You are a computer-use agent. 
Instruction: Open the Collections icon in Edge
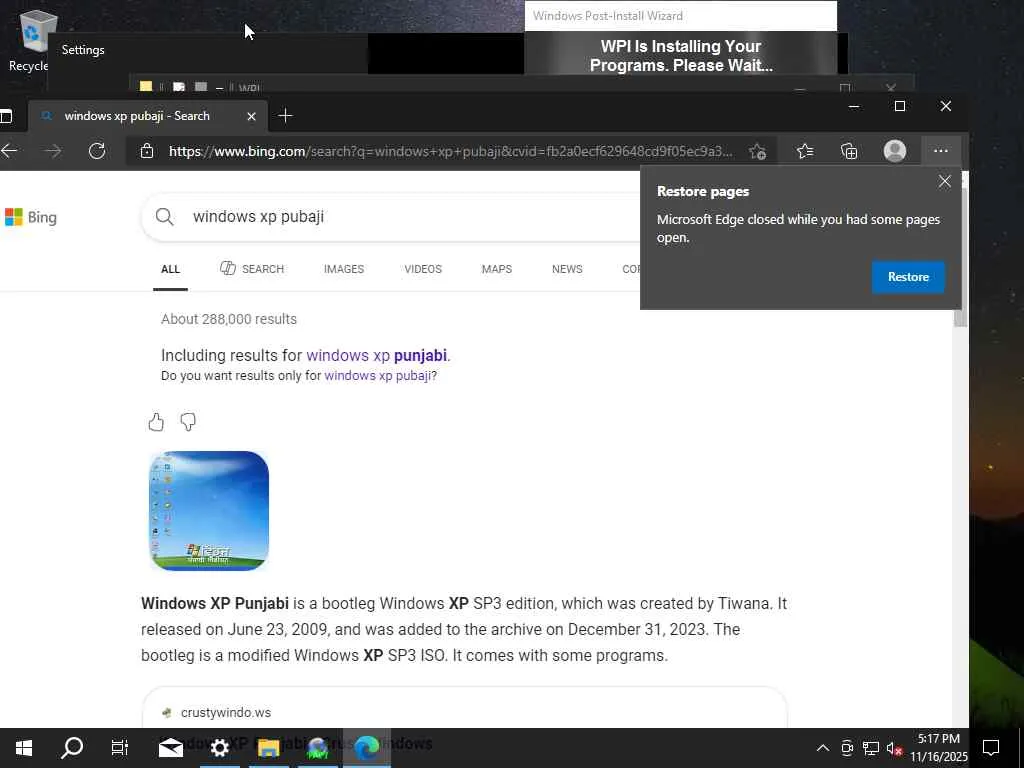(849, 151)
